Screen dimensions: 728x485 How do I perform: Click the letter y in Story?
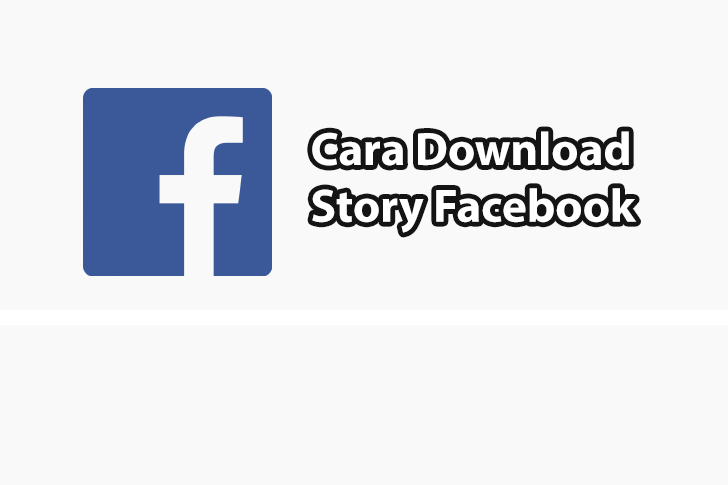408,215
